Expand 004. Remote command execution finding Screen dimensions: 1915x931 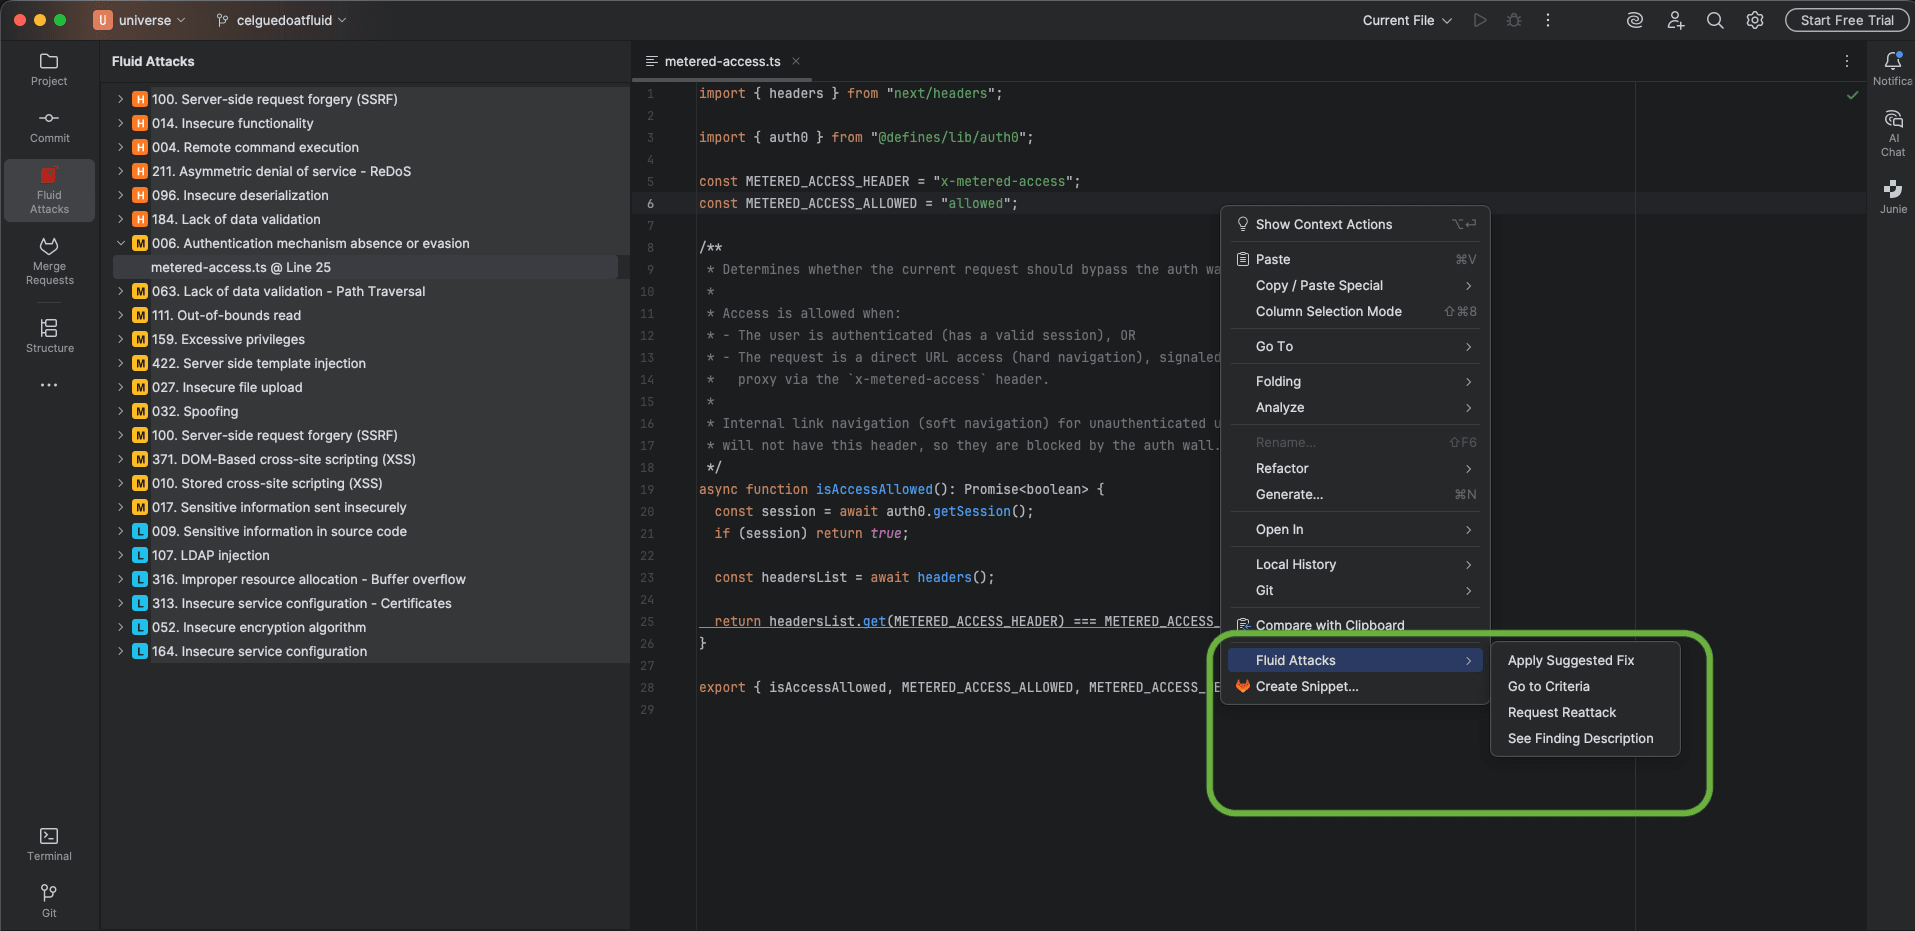pos(120,147)
